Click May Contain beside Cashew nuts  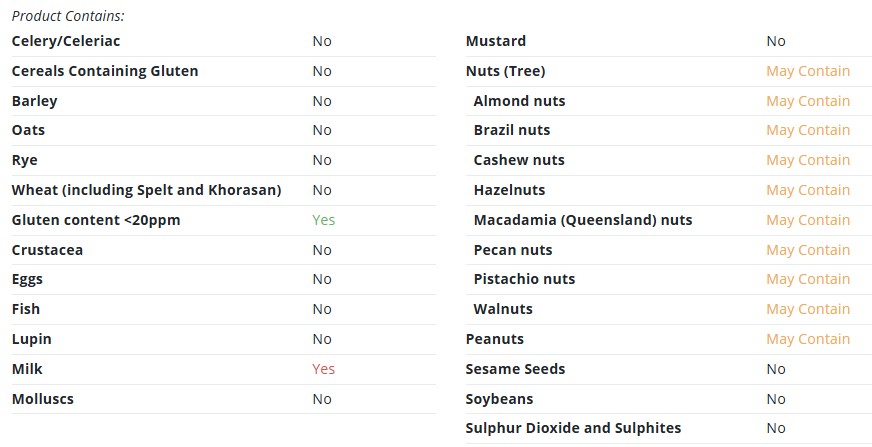[x=808, y=160]
